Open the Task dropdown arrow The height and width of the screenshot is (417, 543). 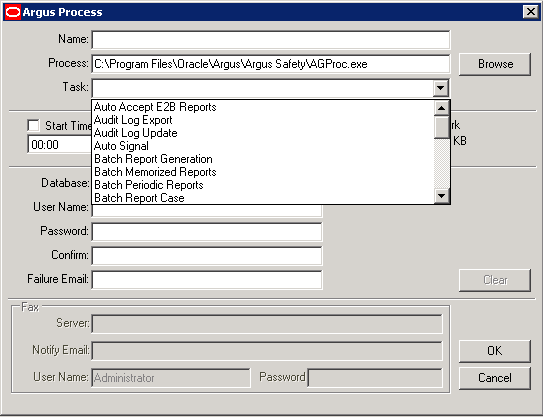pos(440,88)
